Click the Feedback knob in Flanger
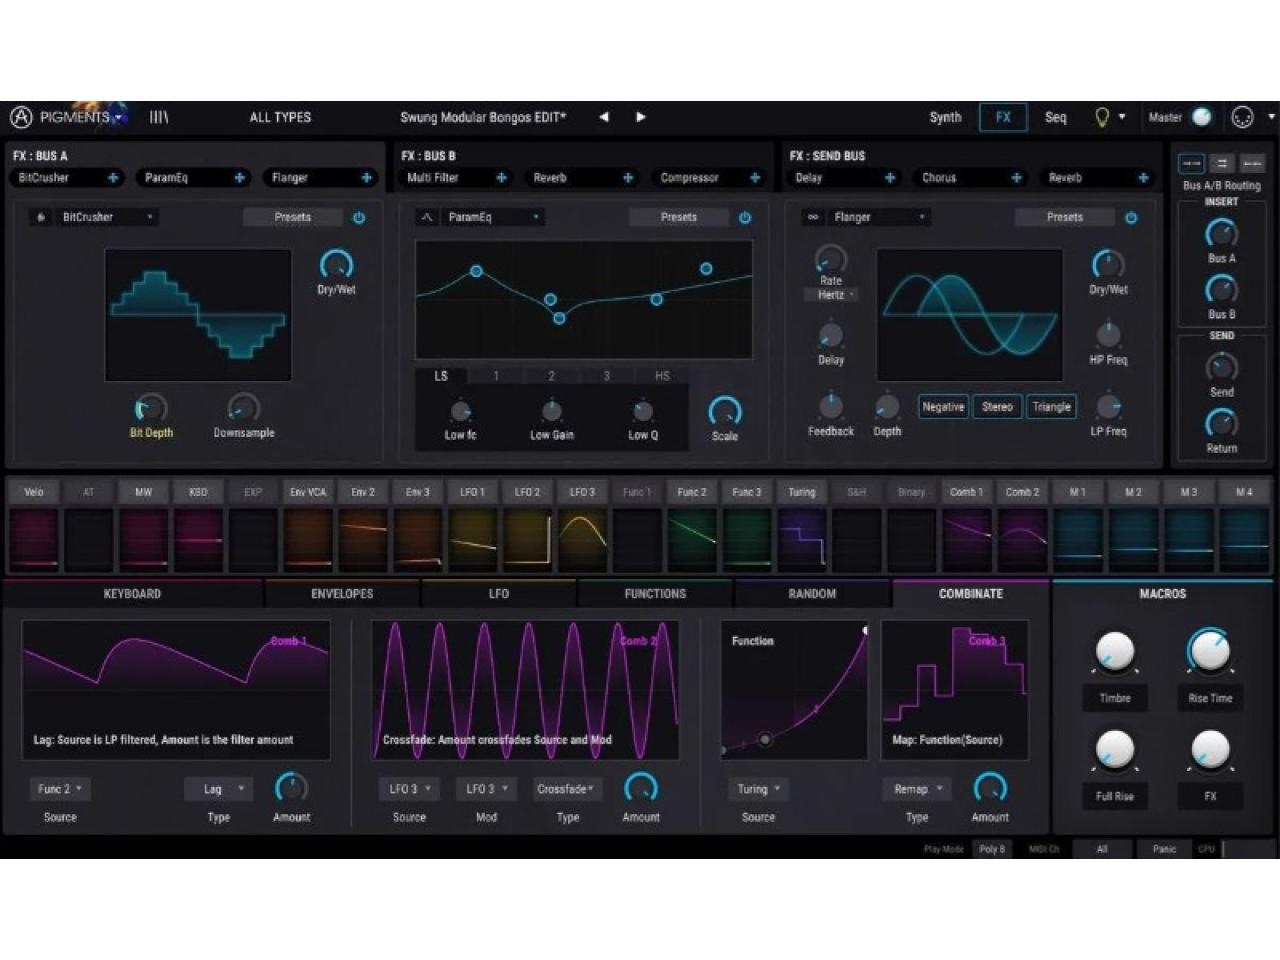 (x=831, y=406)
